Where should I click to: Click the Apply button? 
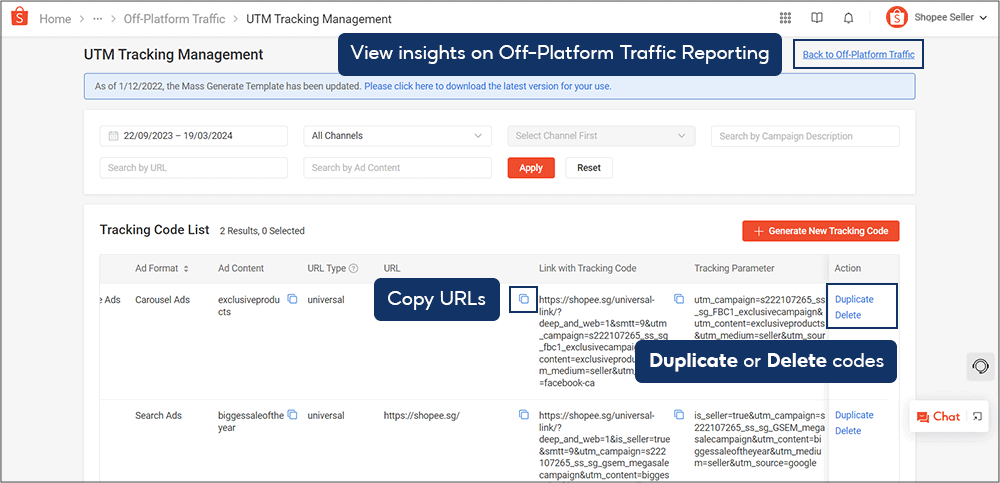531,168
